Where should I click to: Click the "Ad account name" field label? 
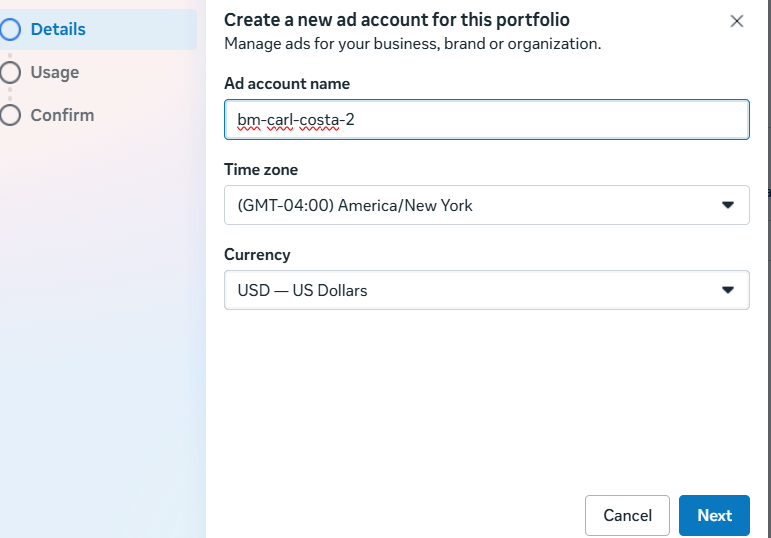(x=287, y=84)
